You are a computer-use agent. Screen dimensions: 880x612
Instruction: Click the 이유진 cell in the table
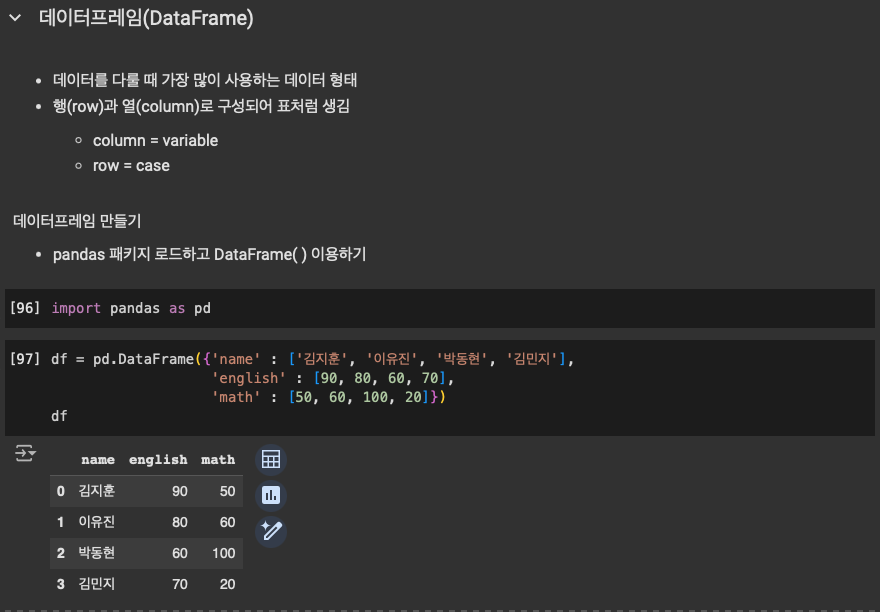pos(97,522)
